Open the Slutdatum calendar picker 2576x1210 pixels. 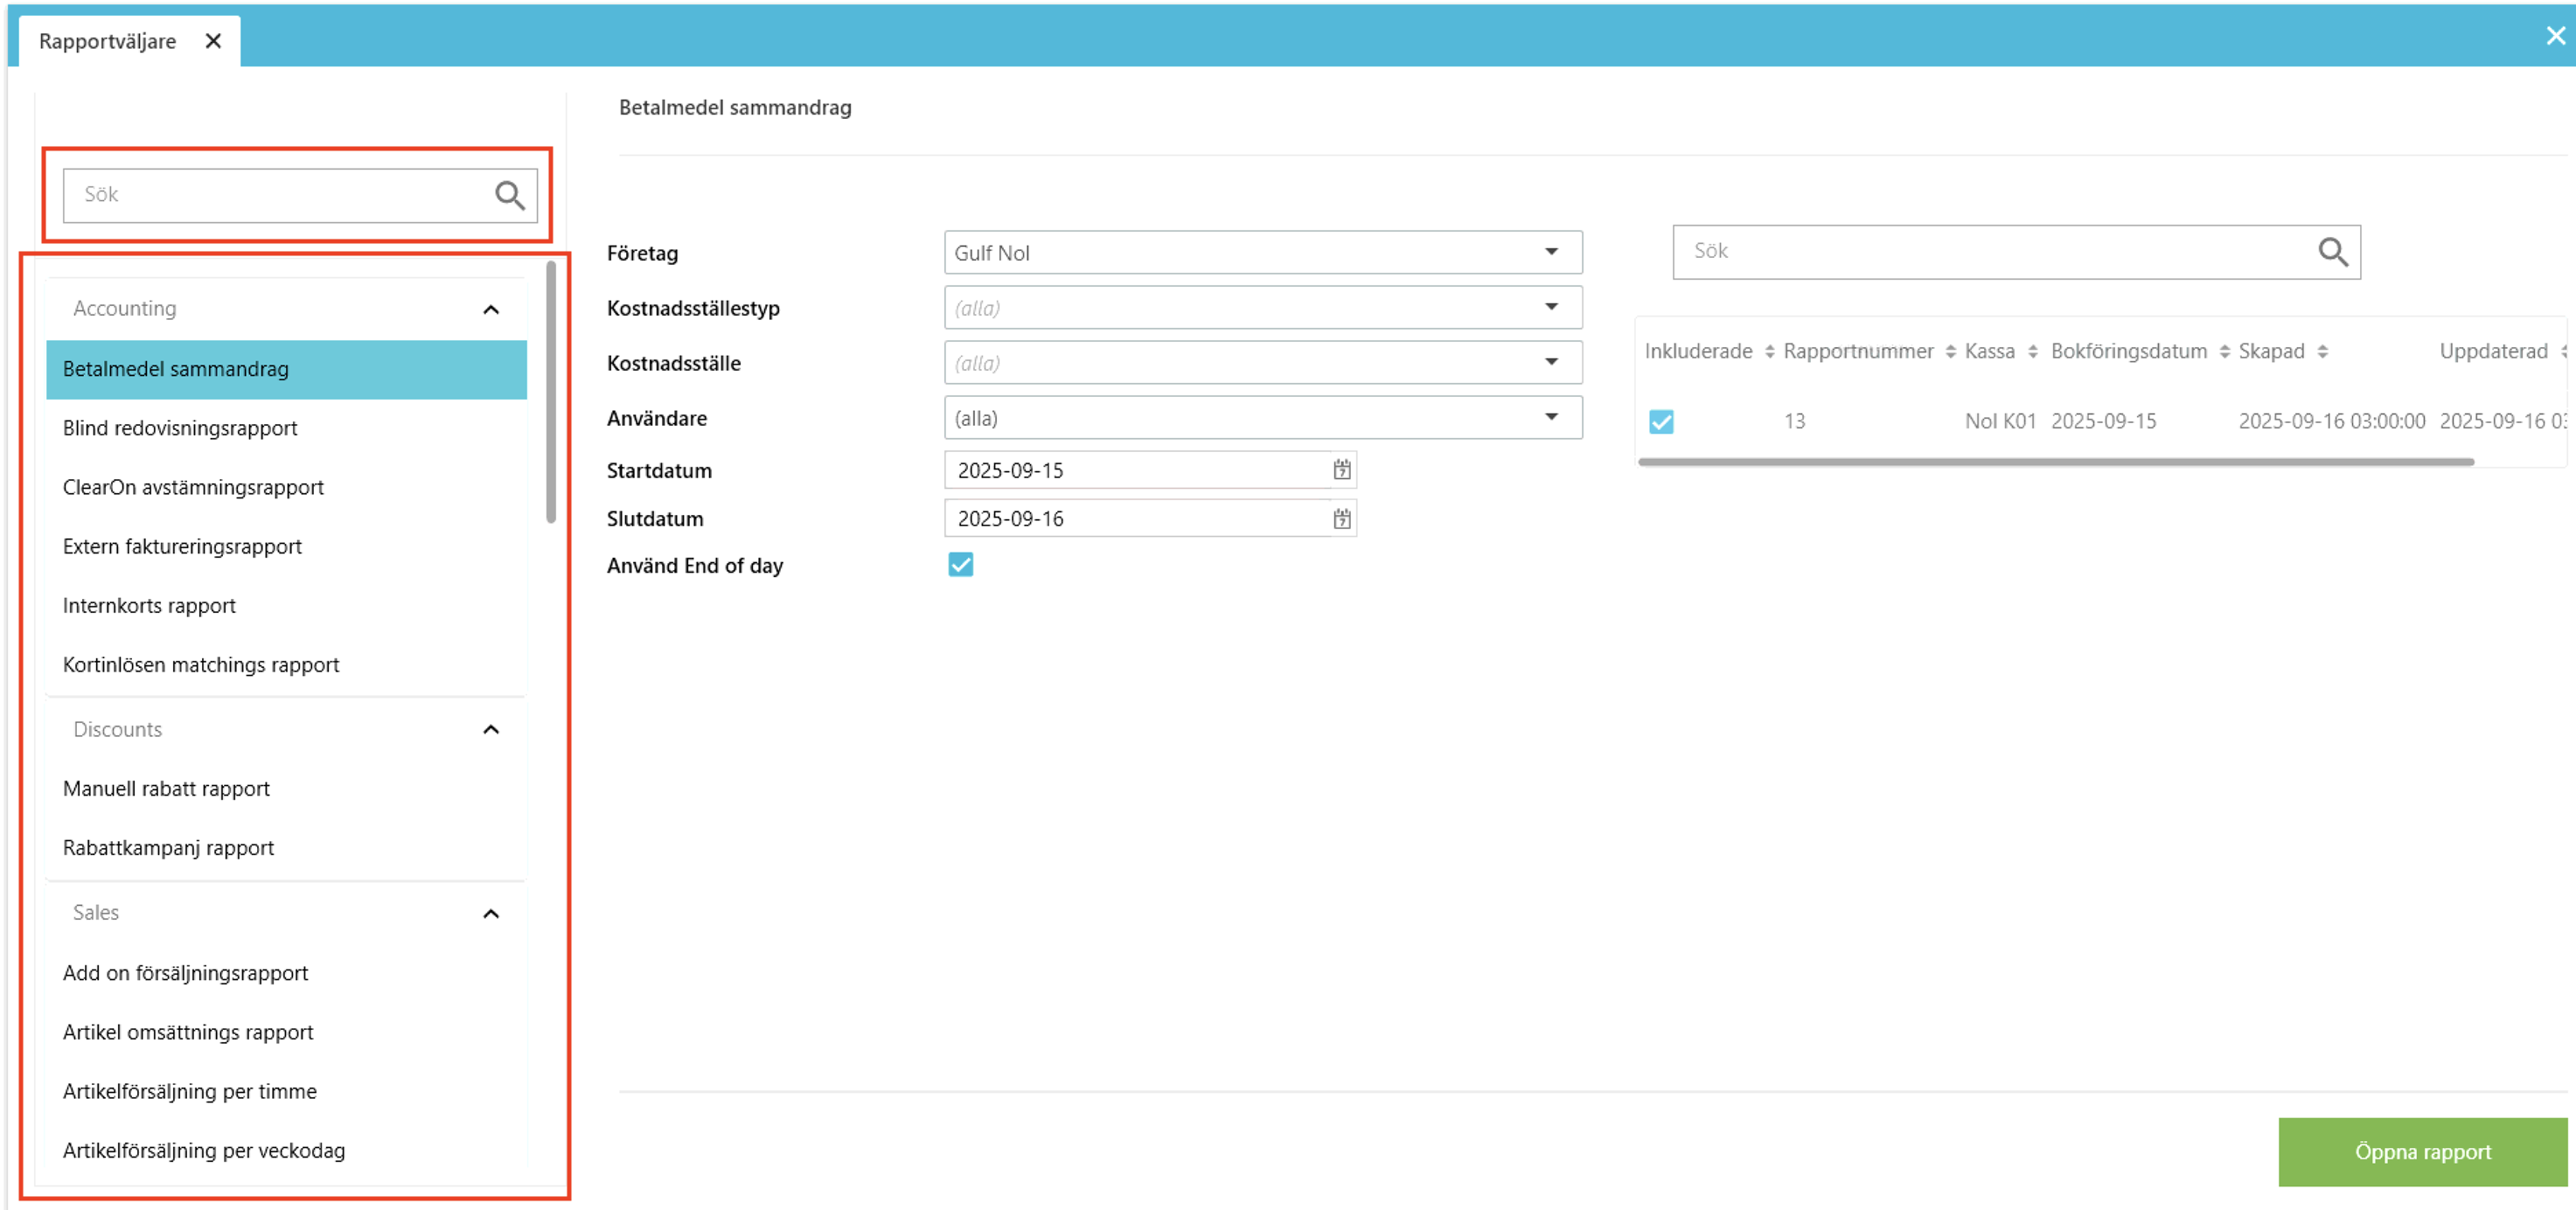coord(1341,519)
